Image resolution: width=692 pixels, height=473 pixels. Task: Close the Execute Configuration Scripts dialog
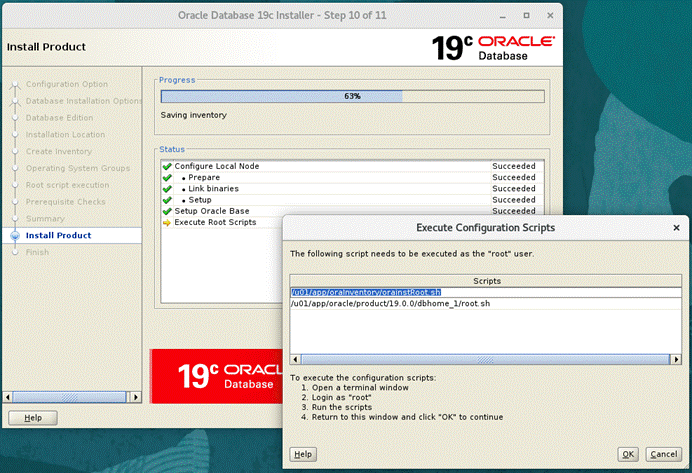coord(676,228)
